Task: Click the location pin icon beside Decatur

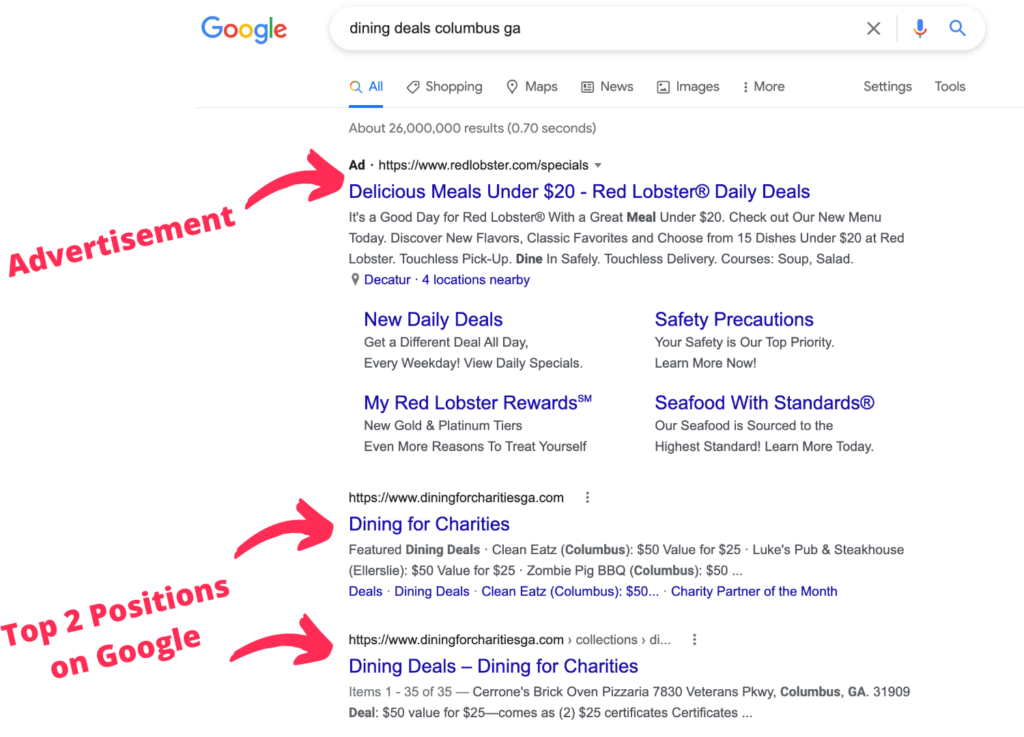Action: [355, 280]
